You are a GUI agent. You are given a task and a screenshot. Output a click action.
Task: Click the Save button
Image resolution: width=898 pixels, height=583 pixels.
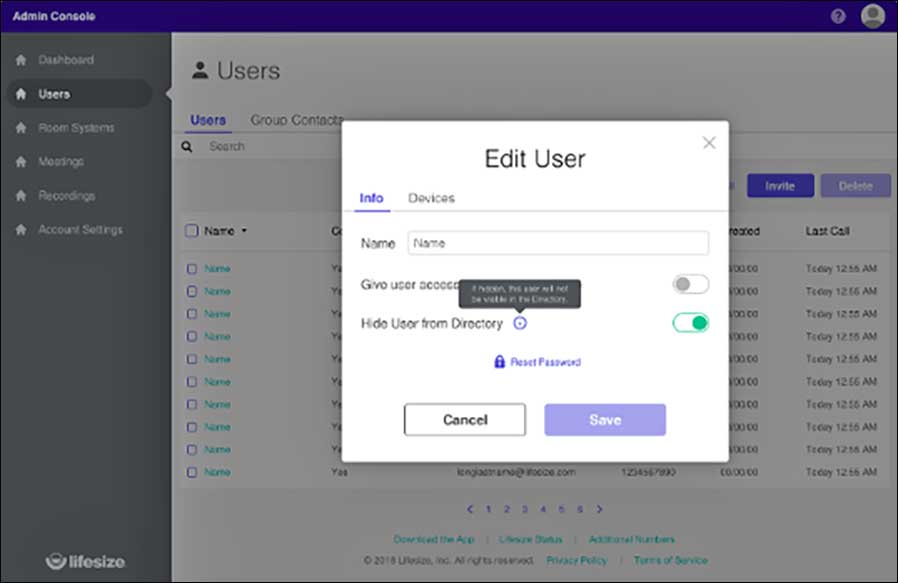[x=604, y=420]
